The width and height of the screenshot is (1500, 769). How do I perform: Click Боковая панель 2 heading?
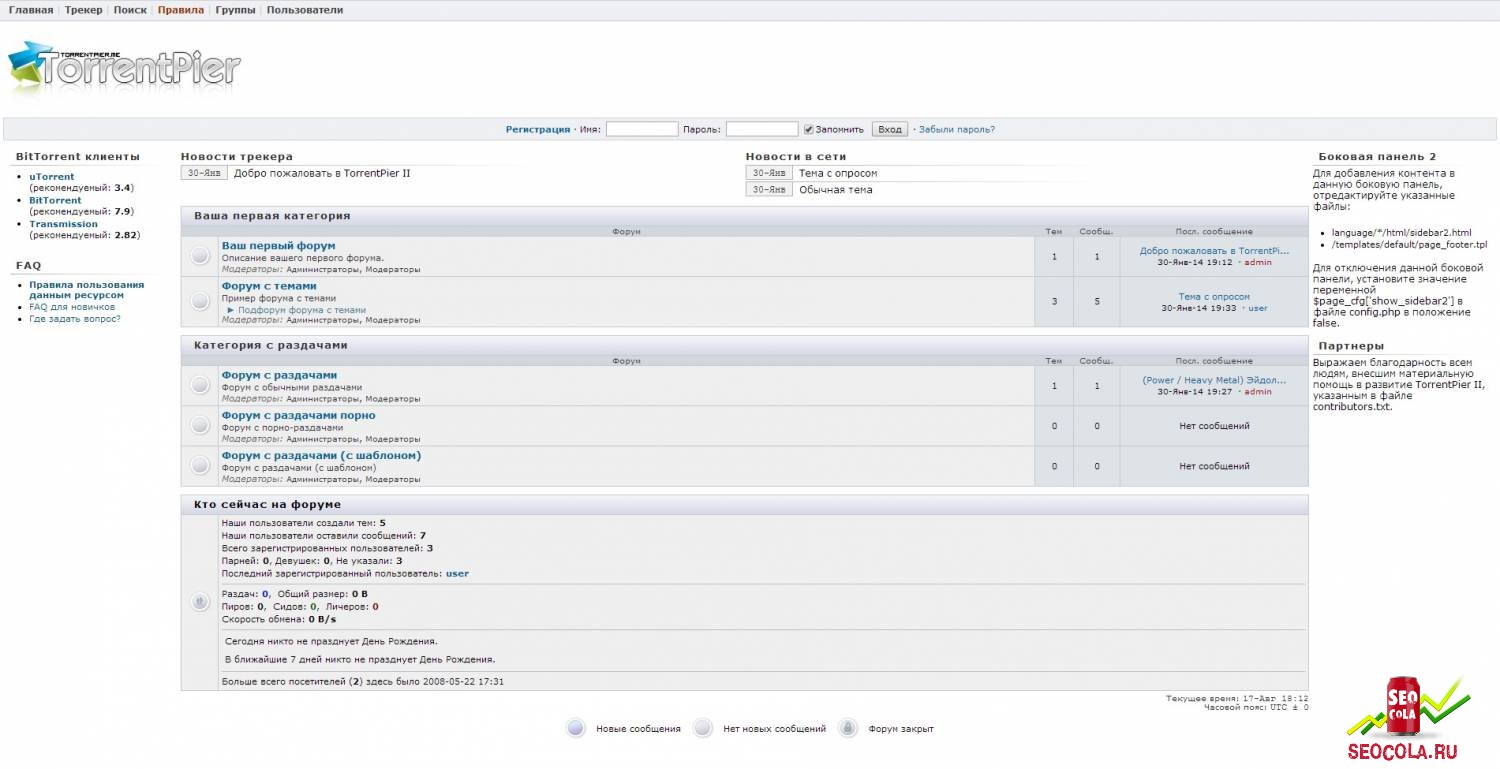(x=1377, y=157)
